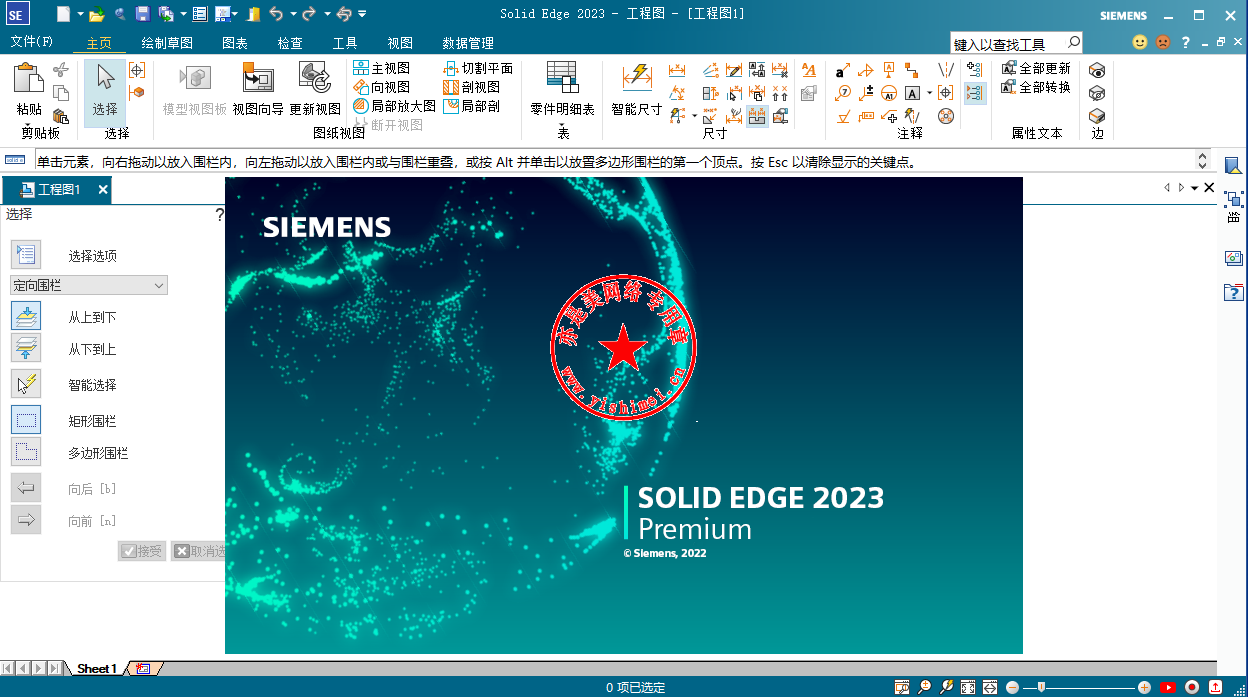Click the 选择选项 selection options button
1248x697 pixels.
coord(26,254)
